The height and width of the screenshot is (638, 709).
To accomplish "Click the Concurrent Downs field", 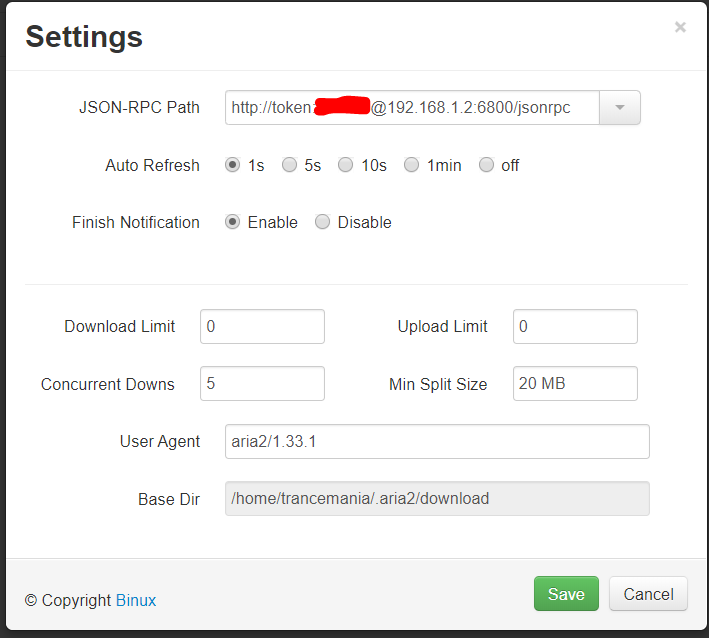I will click(x=262, y=383).
